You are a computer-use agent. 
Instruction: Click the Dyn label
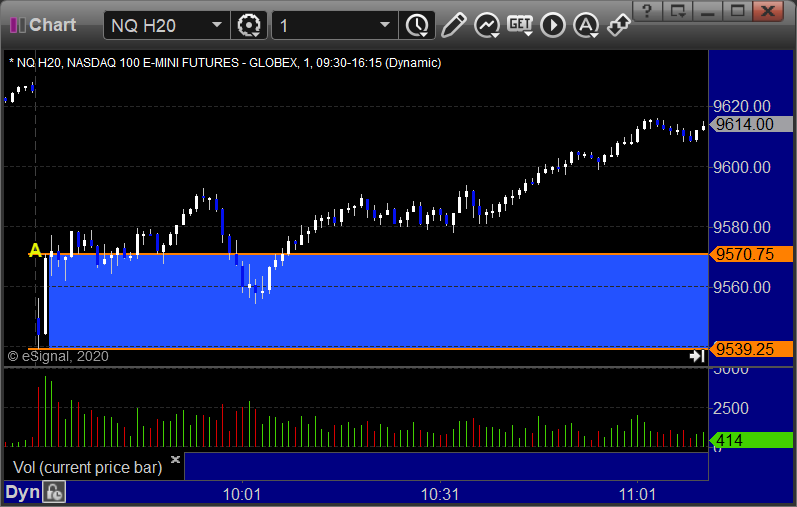click(22, 492)
